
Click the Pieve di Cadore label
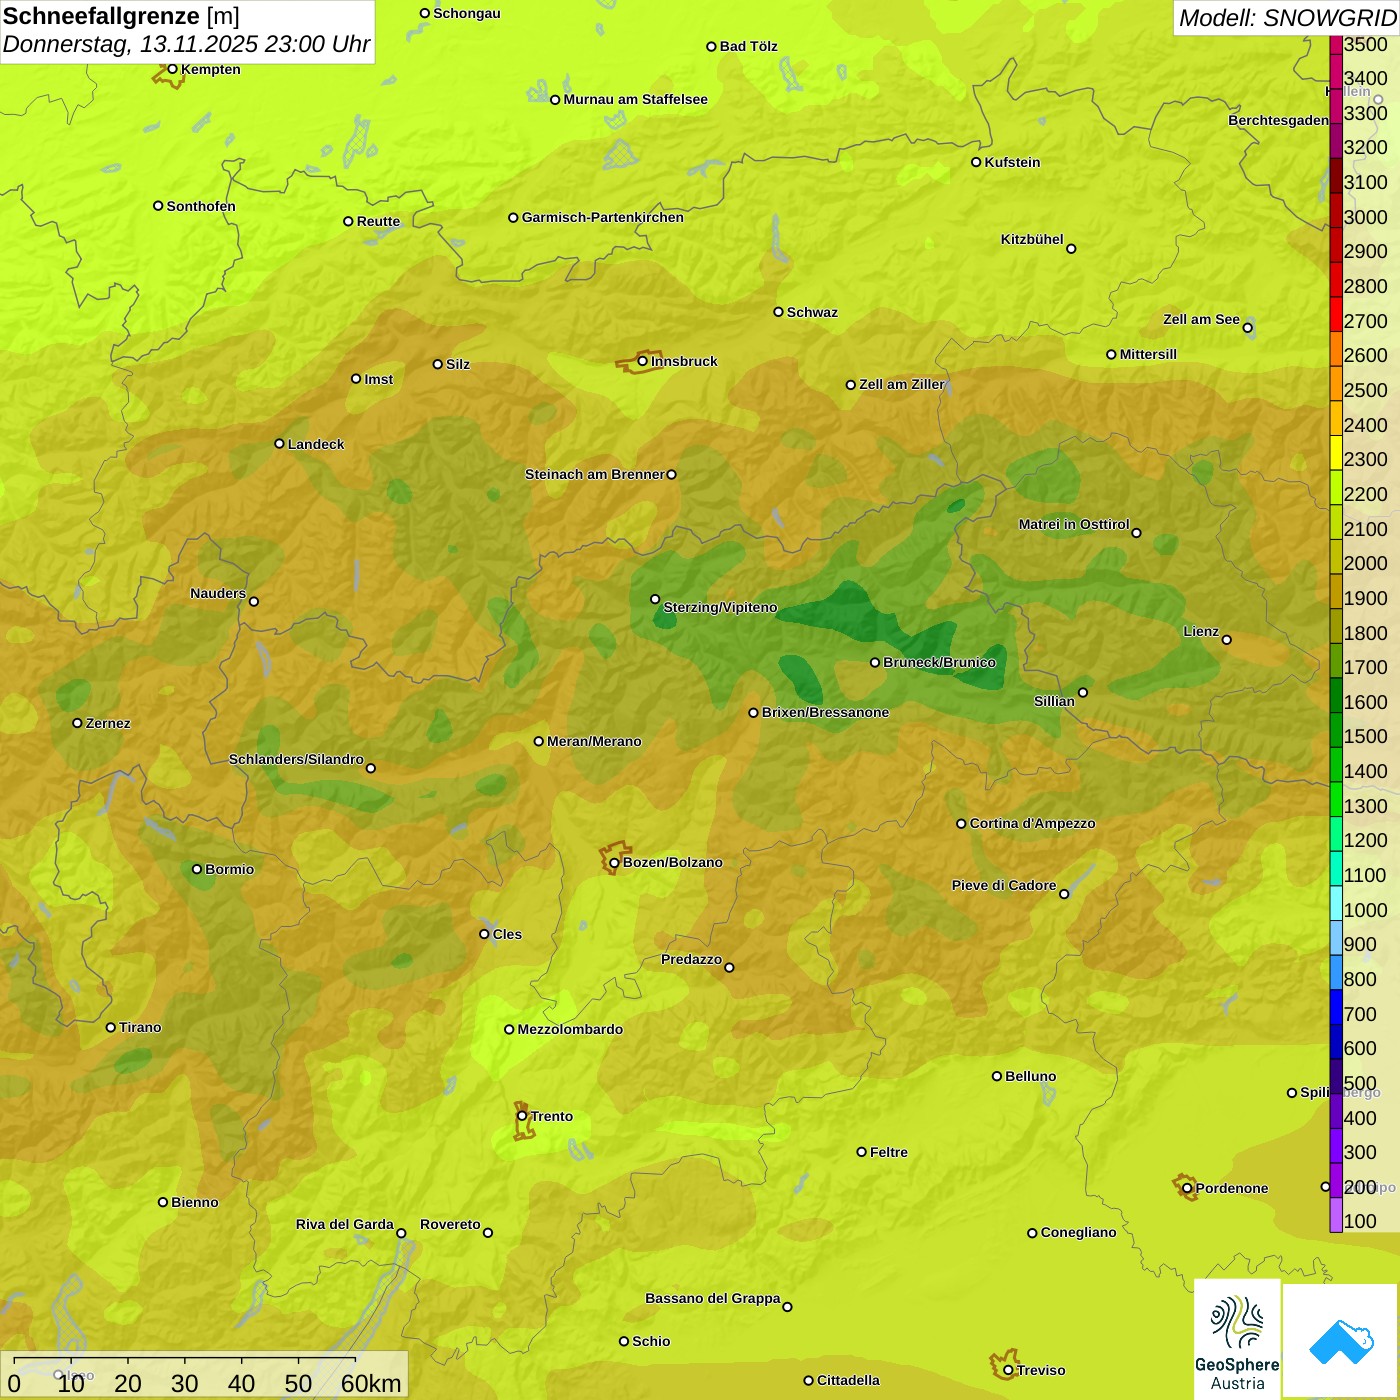click(1004, 885)
